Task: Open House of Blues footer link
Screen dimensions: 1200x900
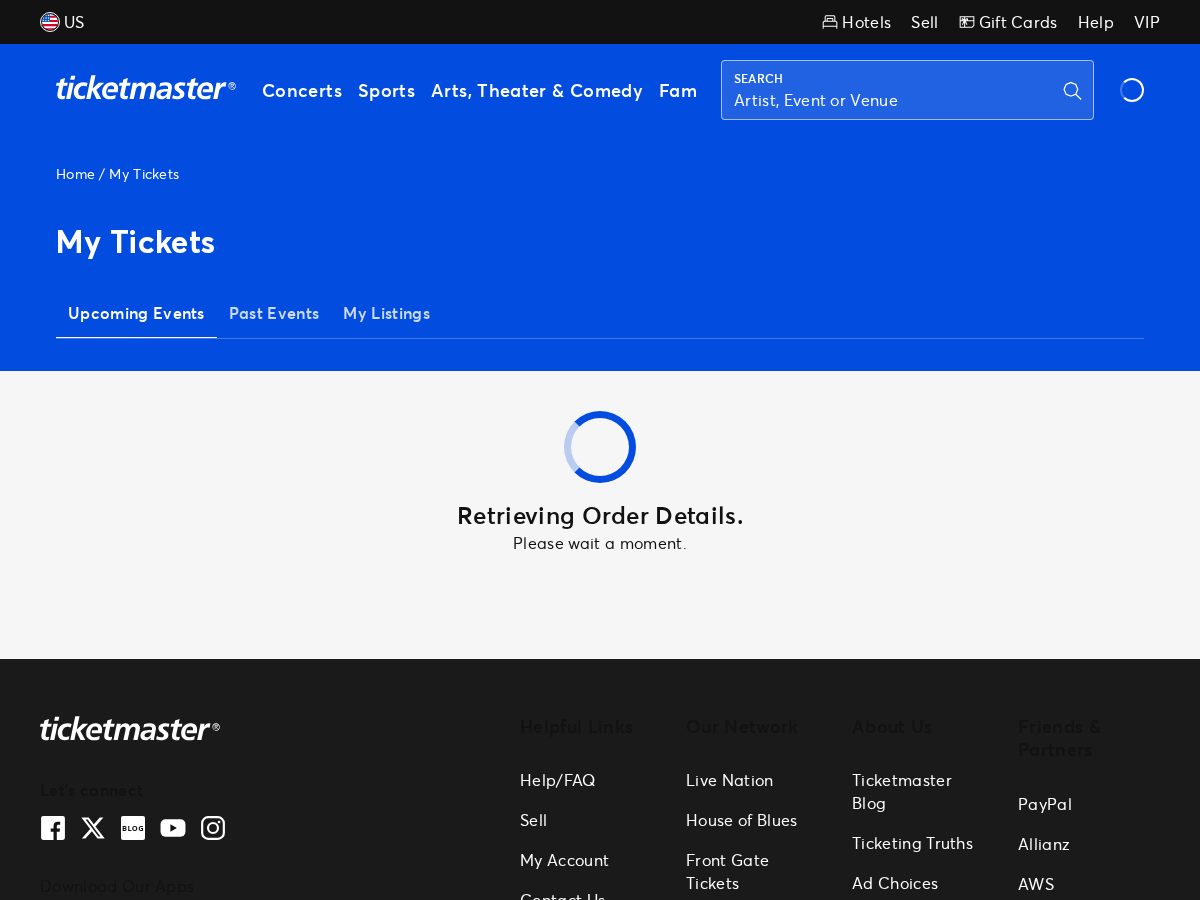Action: pyautogui.click(x=741, y=820)
